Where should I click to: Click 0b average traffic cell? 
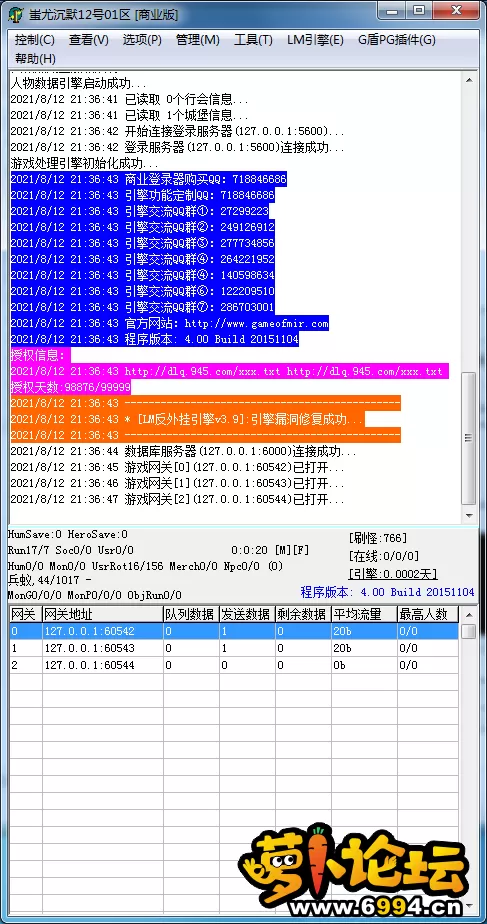364,665
